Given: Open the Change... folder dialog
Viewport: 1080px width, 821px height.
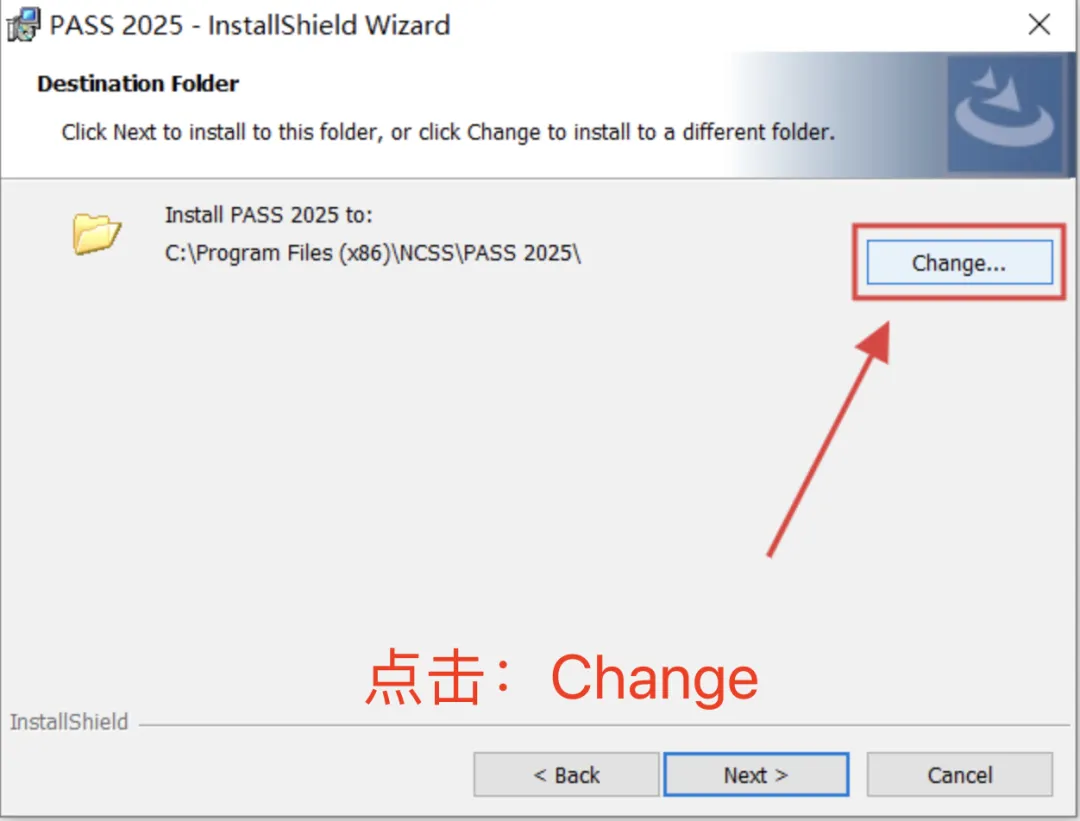Looking at the screenshot, I should point(959,262).
